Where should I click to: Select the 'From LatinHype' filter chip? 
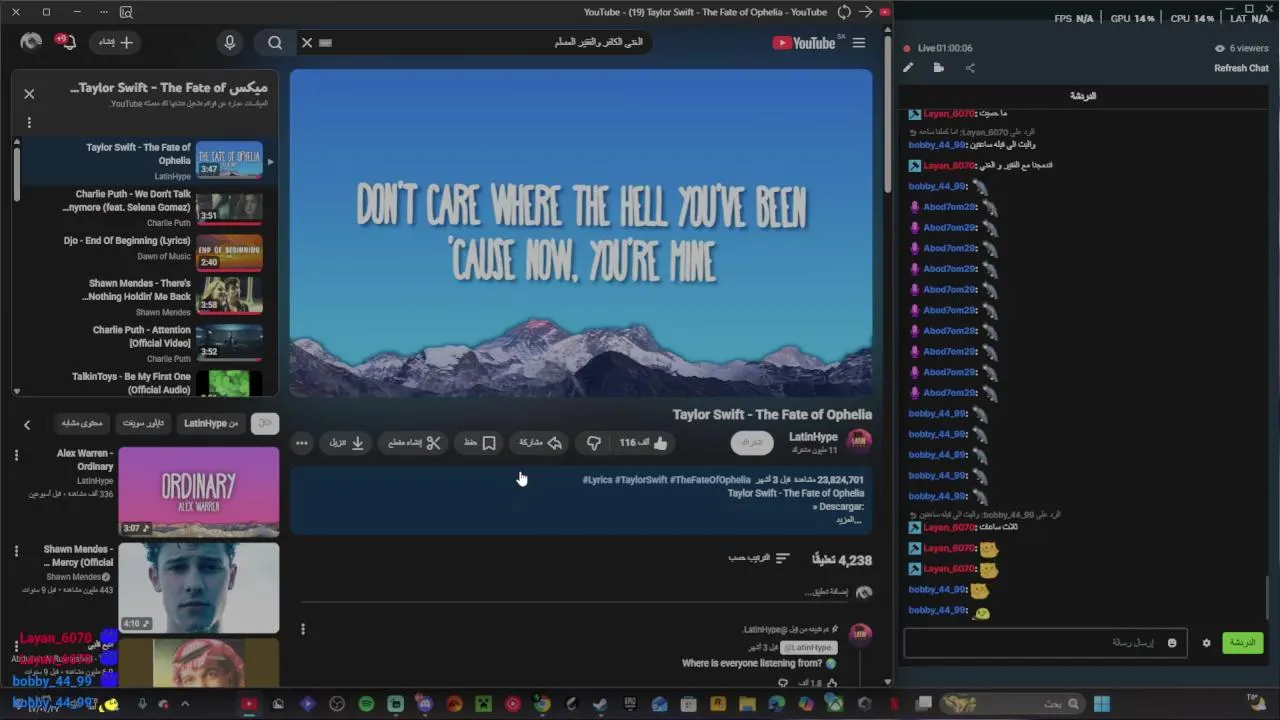tap(211, 423)
